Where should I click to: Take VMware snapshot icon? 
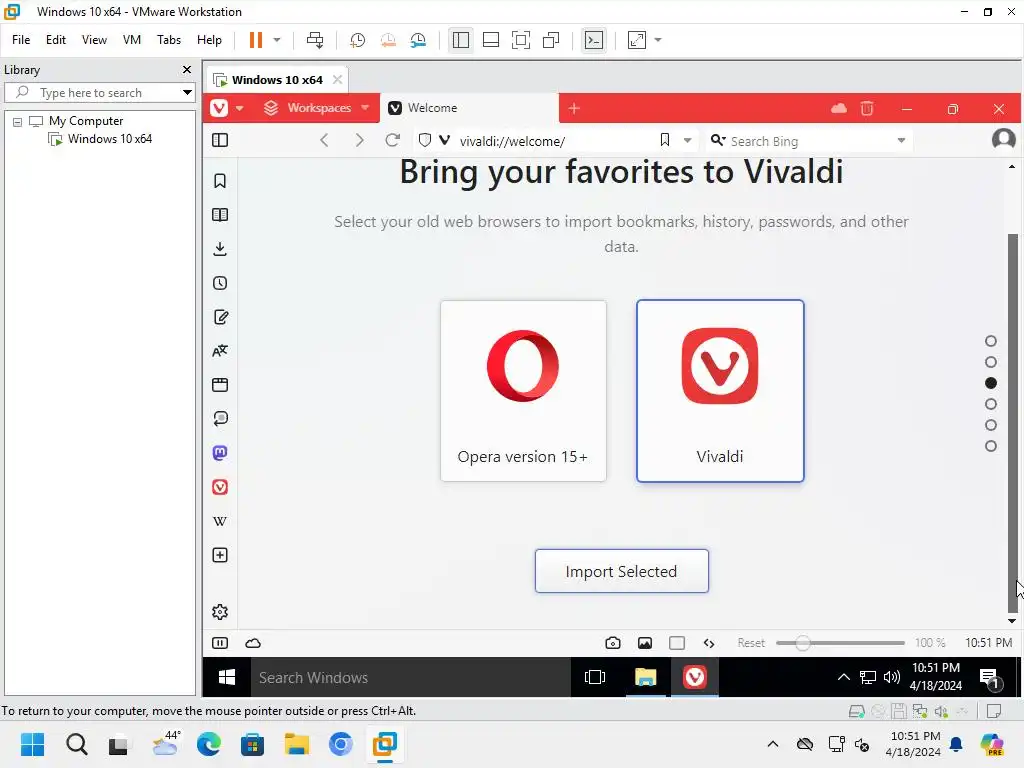coord(357,40)
